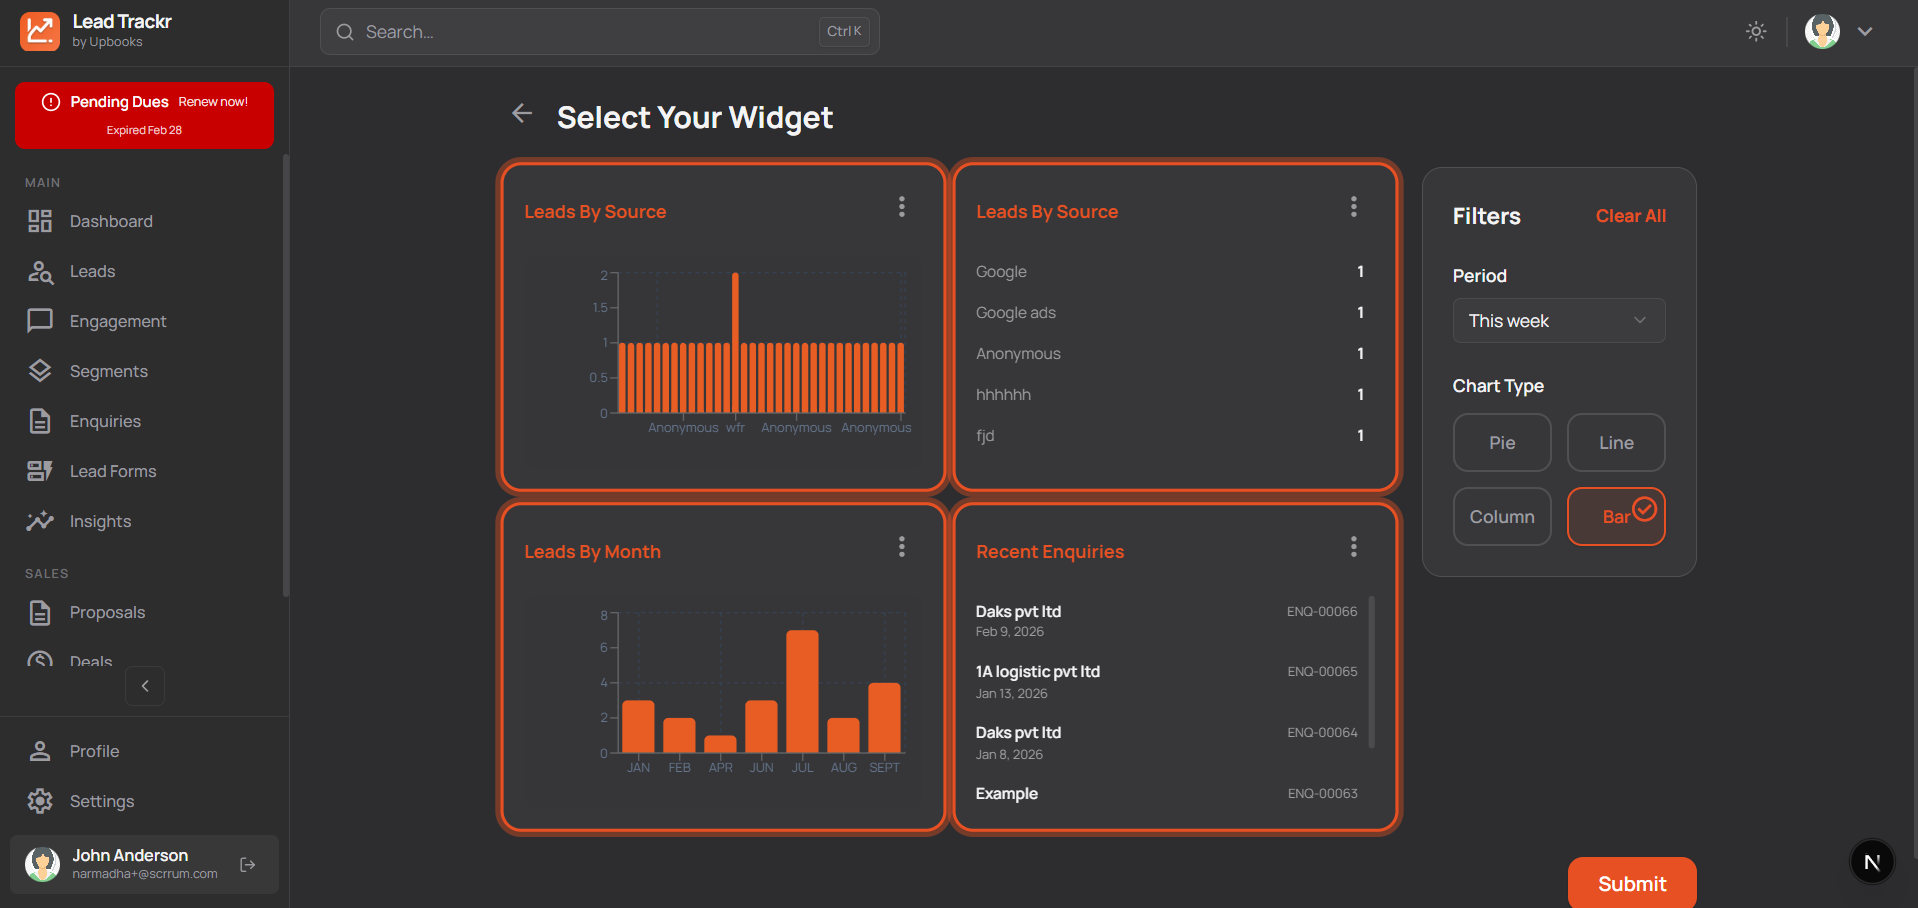Select the Line chart type
The width and height of the screenshot is (1918, 908).
[x=1616, y=442]
